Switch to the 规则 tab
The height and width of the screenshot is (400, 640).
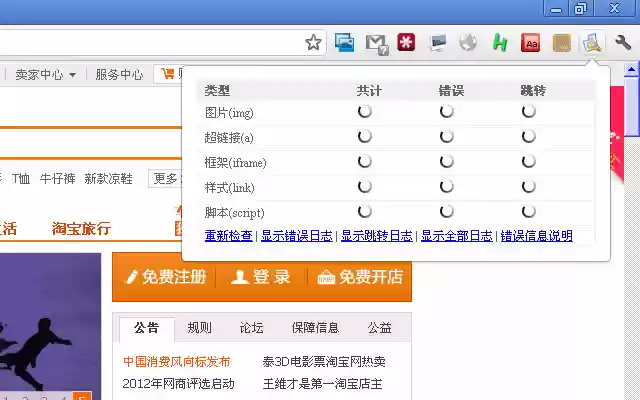200,328
